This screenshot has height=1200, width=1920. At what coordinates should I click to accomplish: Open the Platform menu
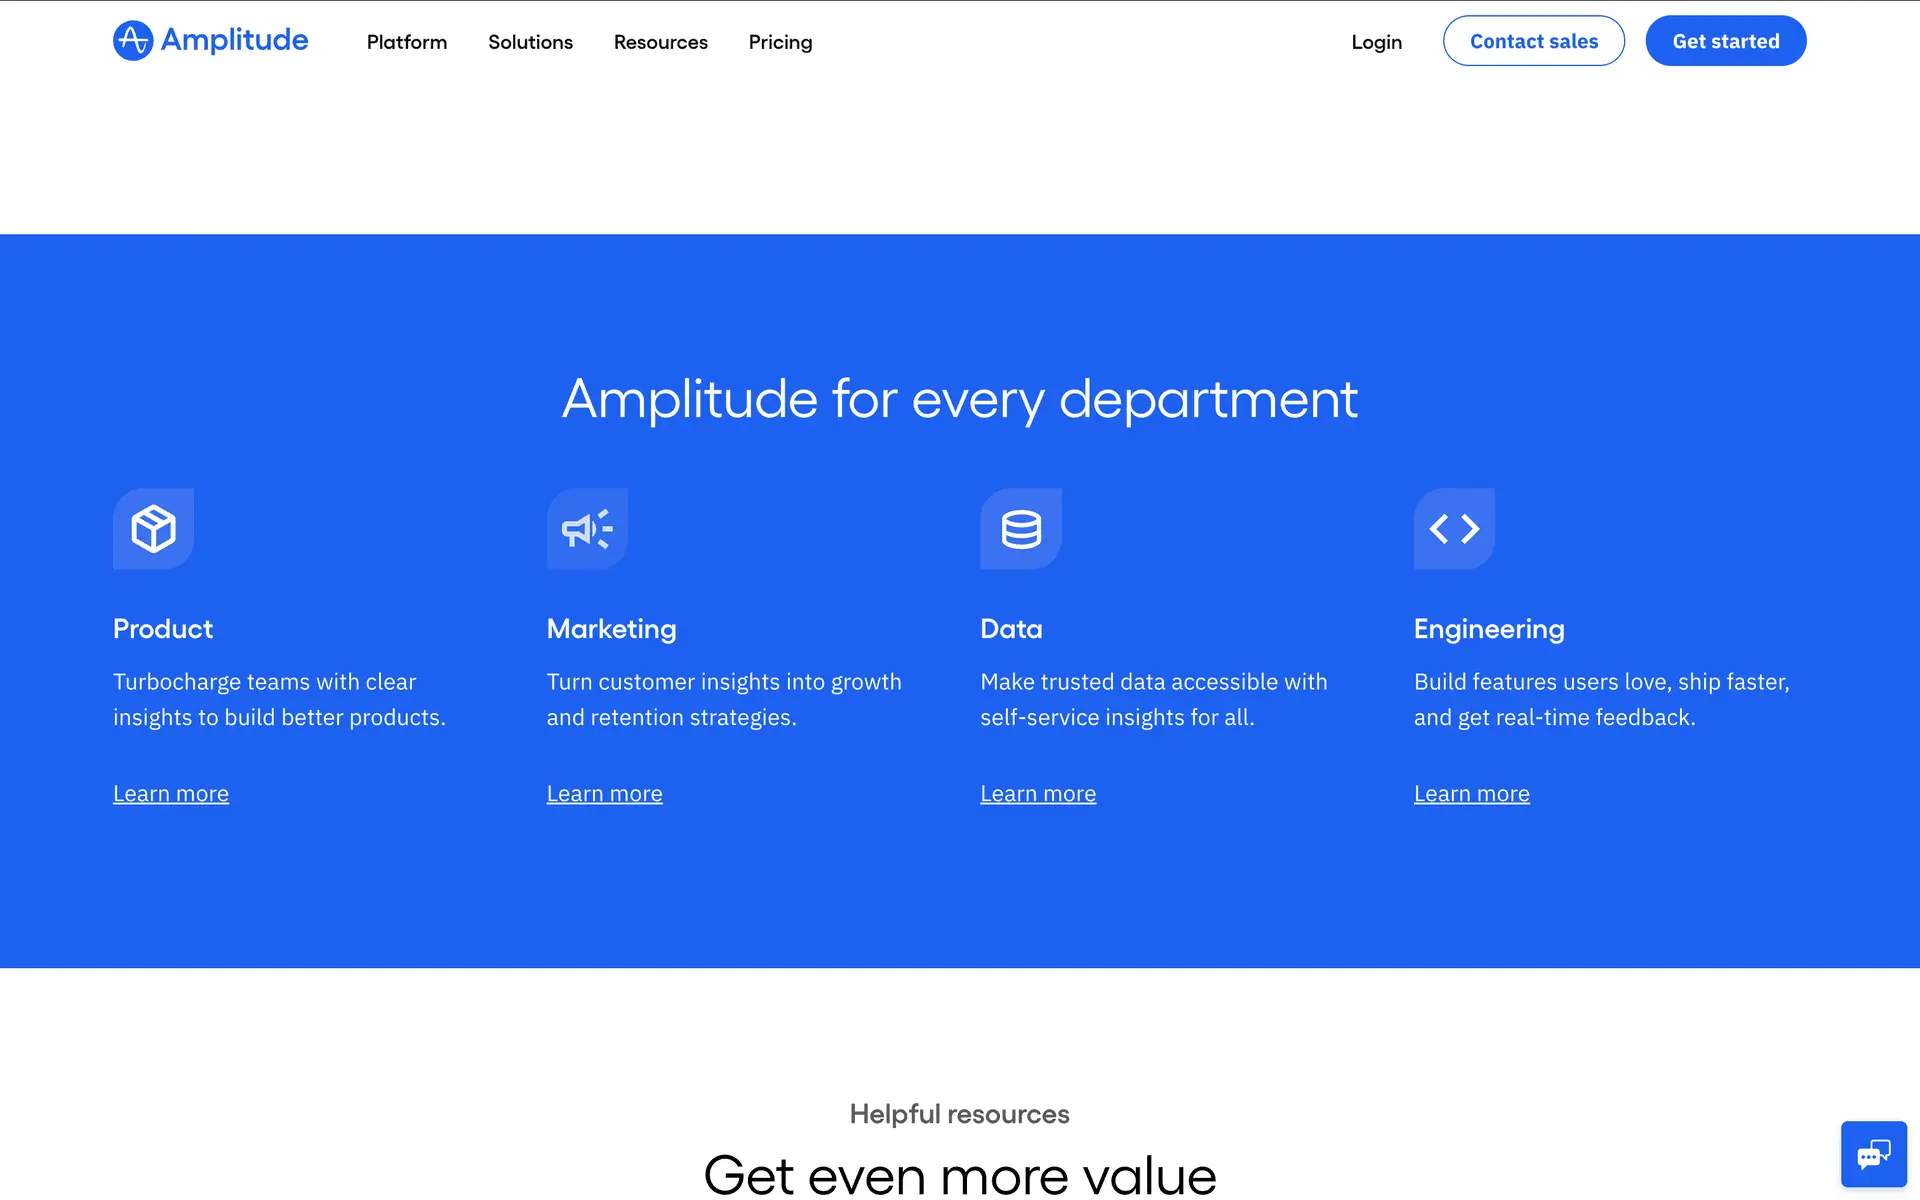coord(406,42)
